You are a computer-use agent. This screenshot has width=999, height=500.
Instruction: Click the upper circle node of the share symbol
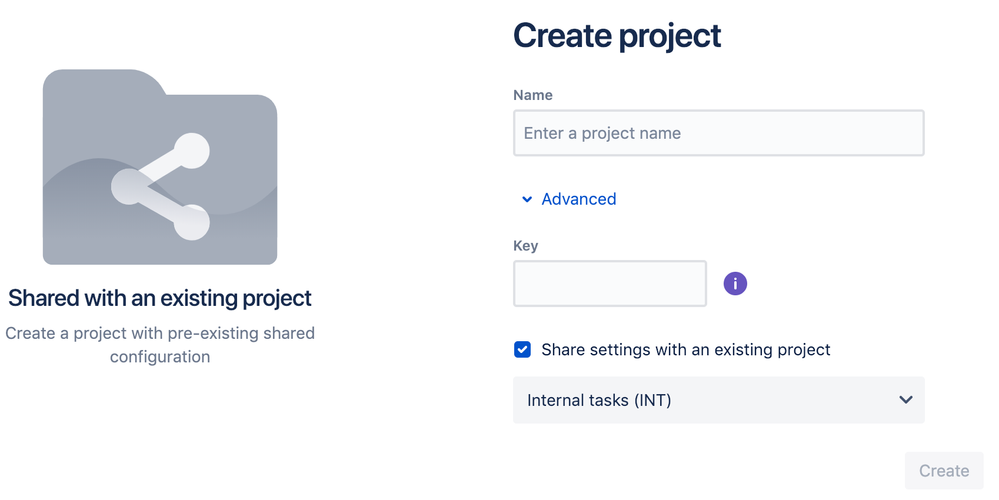tap(190, 152)
